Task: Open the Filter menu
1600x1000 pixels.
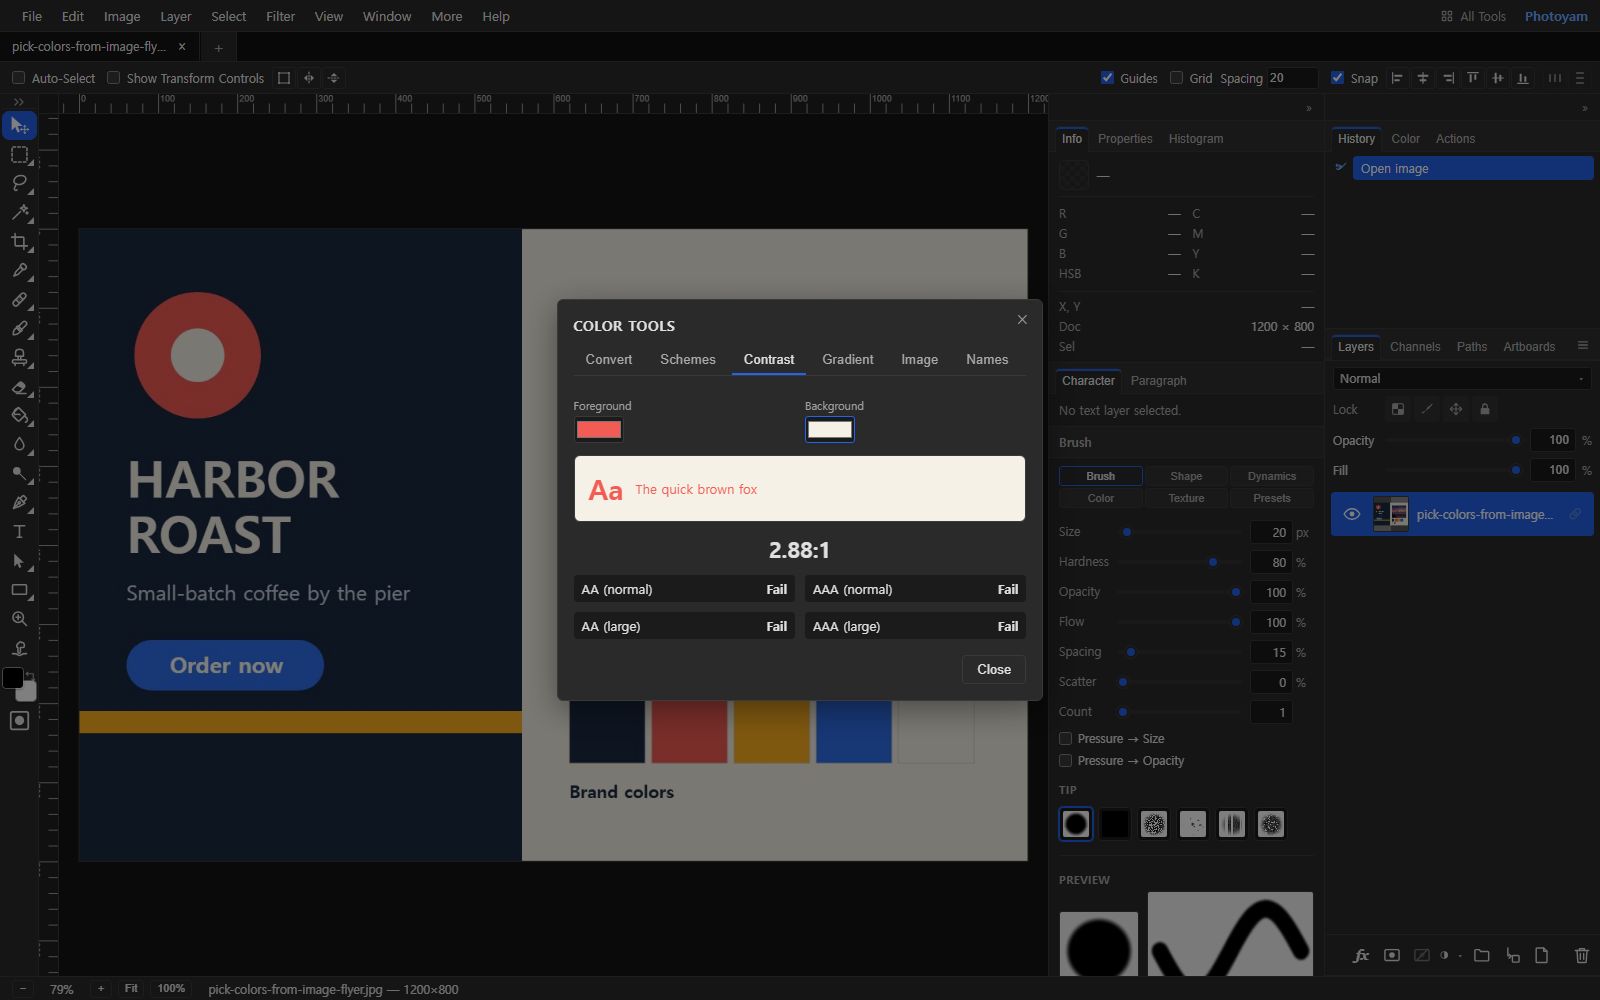Action: [x=280, y=16]
